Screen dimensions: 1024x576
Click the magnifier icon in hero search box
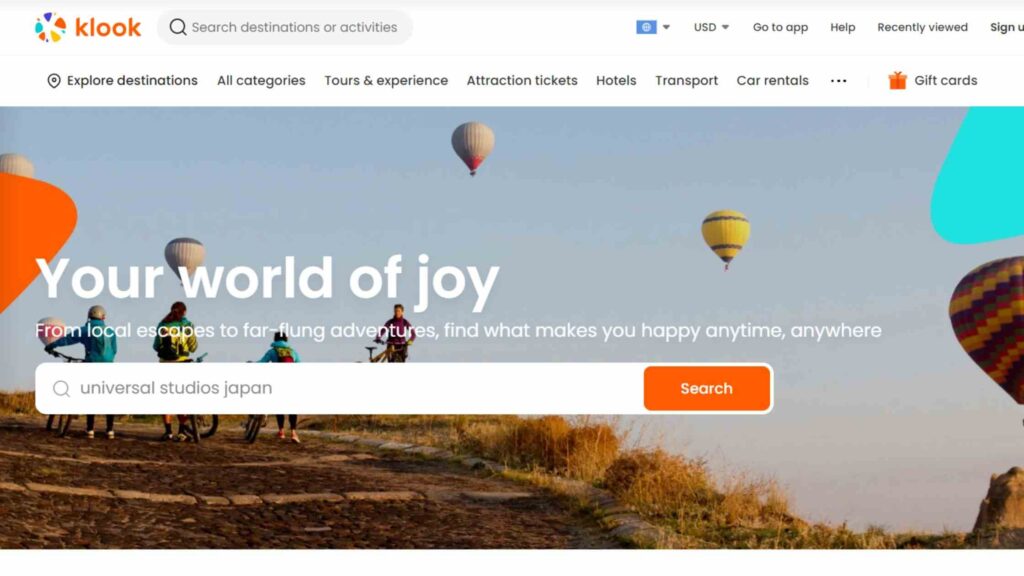[x=61, y=389]
